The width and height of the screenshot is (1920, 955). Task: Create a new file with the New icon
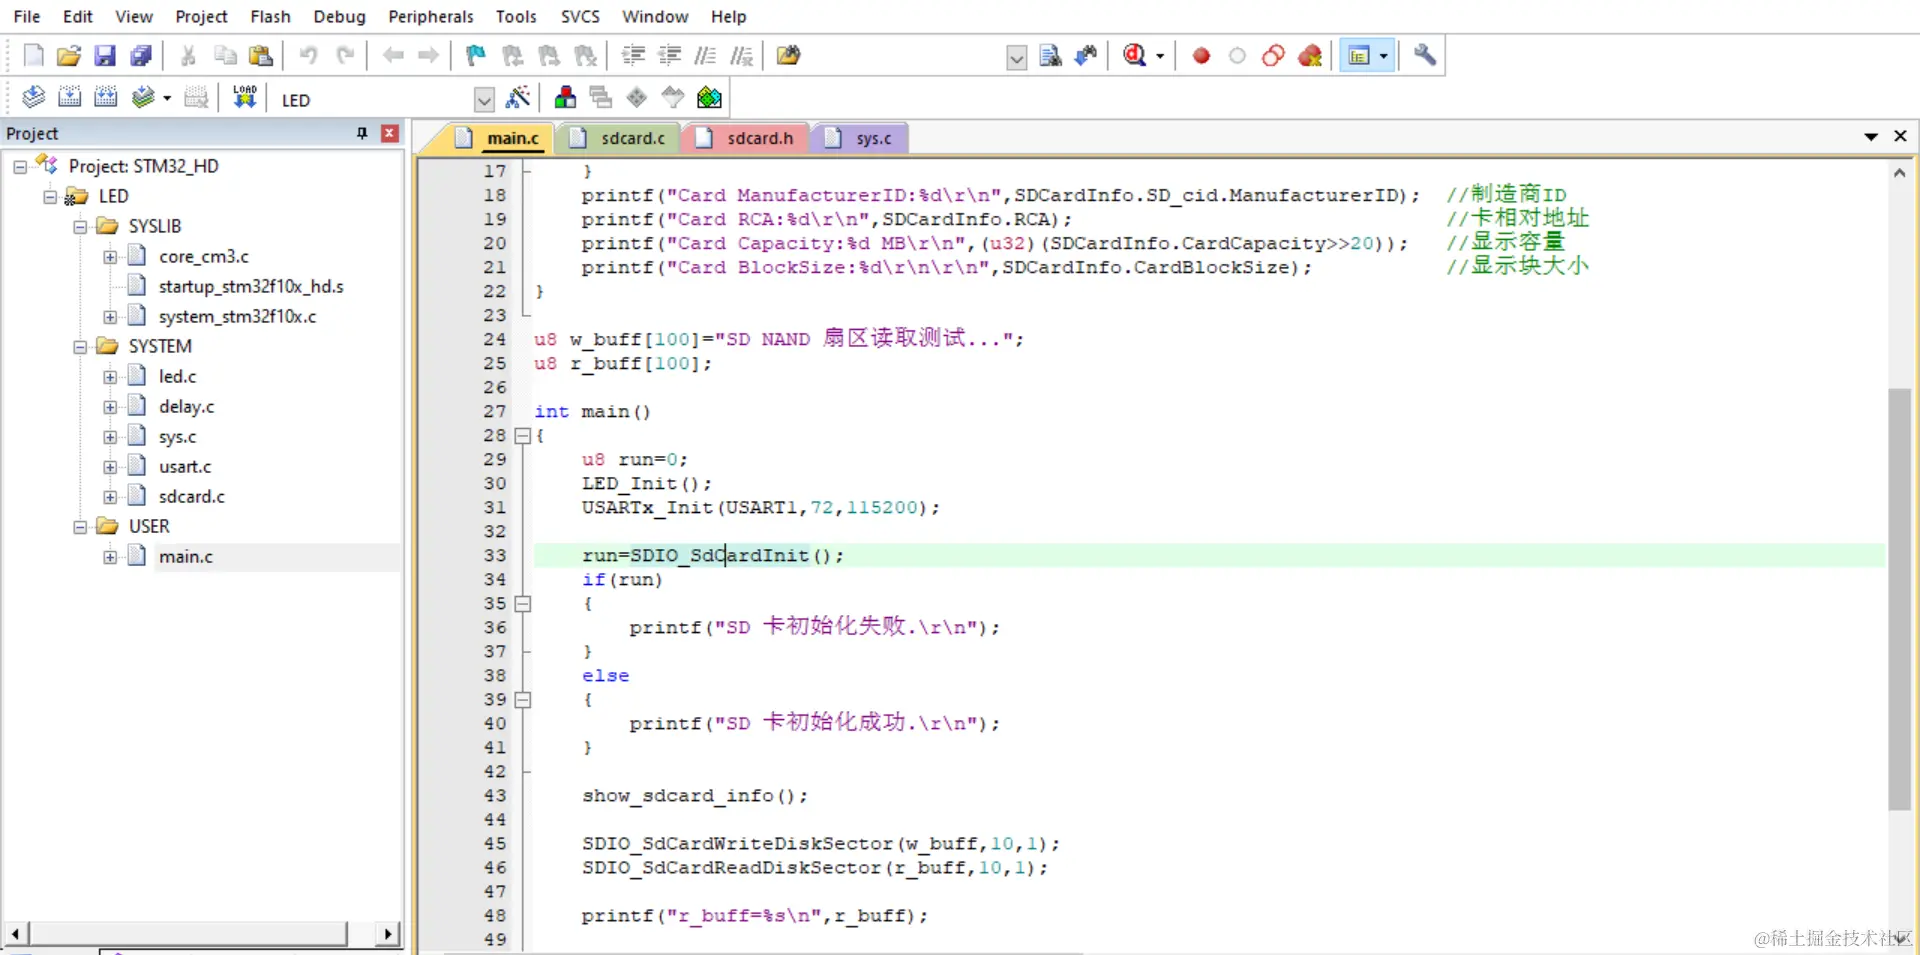[33, 56]
